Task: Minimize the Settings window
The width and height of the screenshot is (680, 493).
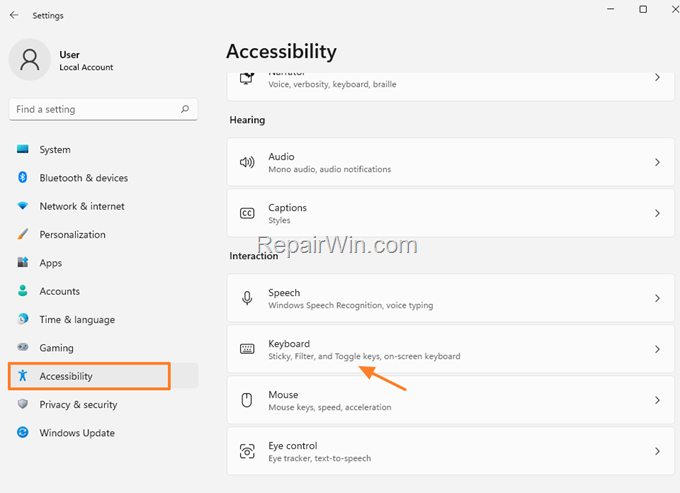Action: (x=611, y=9)
